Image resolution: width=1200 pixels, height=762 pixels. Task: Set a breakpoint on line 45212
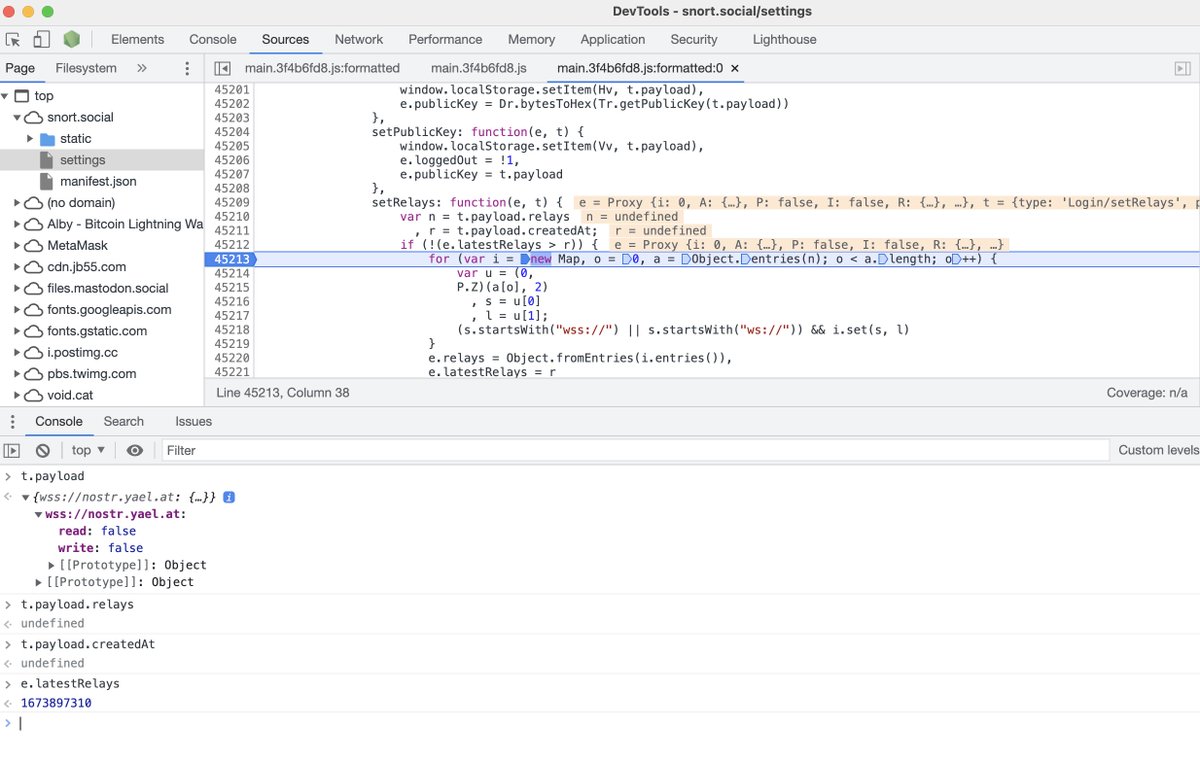(x=232, y=245)
